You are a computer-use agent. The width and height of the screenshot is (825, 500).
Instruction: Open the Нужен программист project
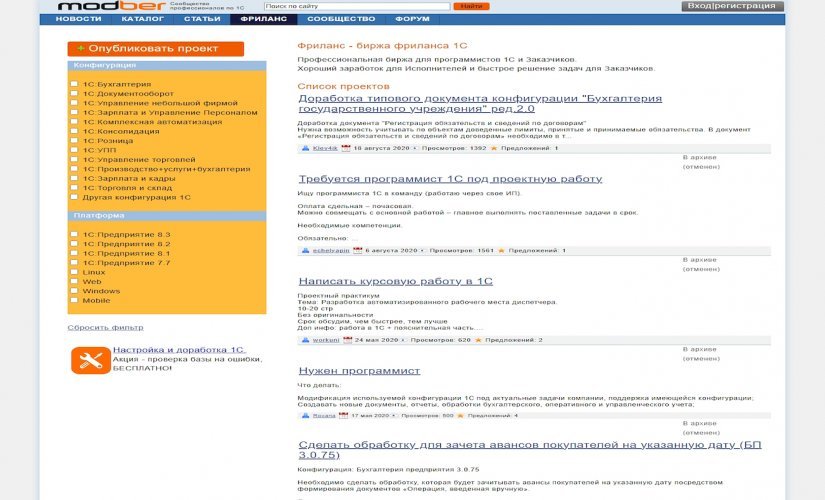[359, 371]
